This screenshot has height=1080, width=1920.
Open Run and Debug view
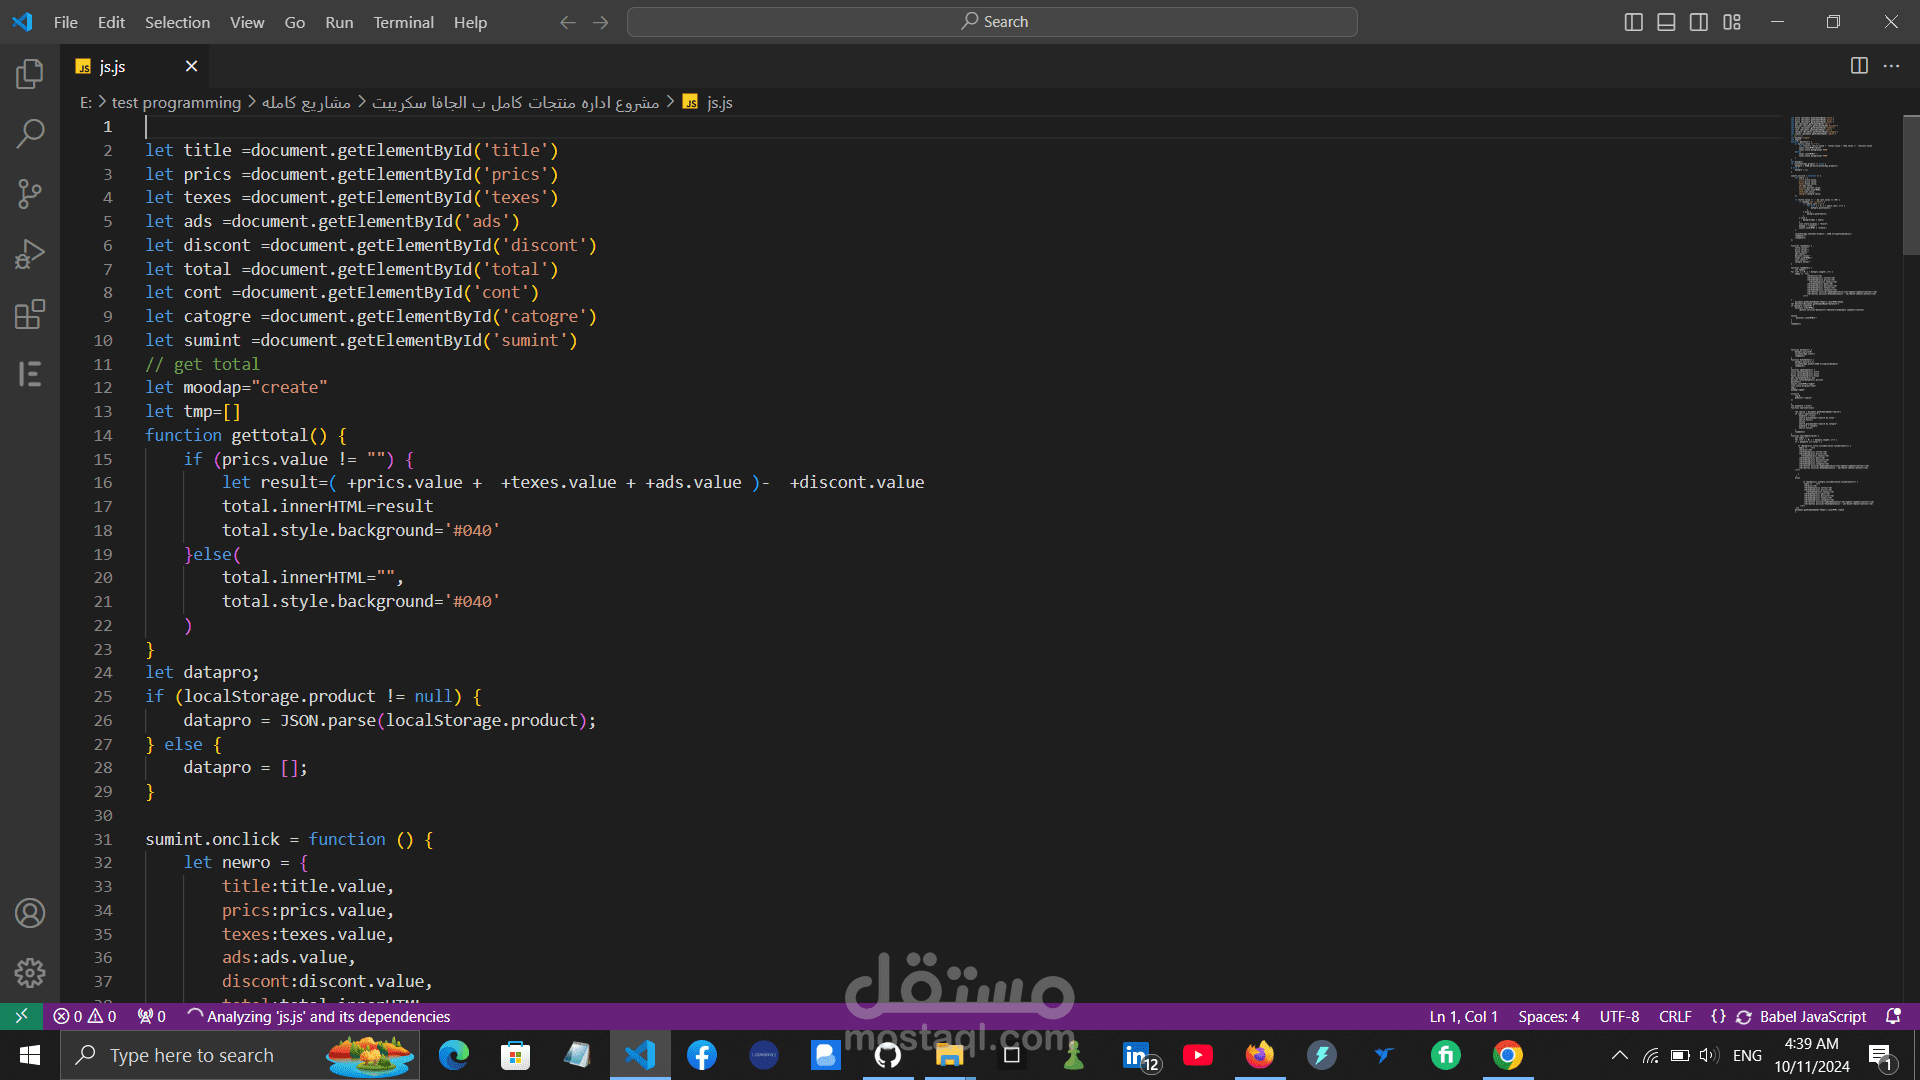[30, 254]
